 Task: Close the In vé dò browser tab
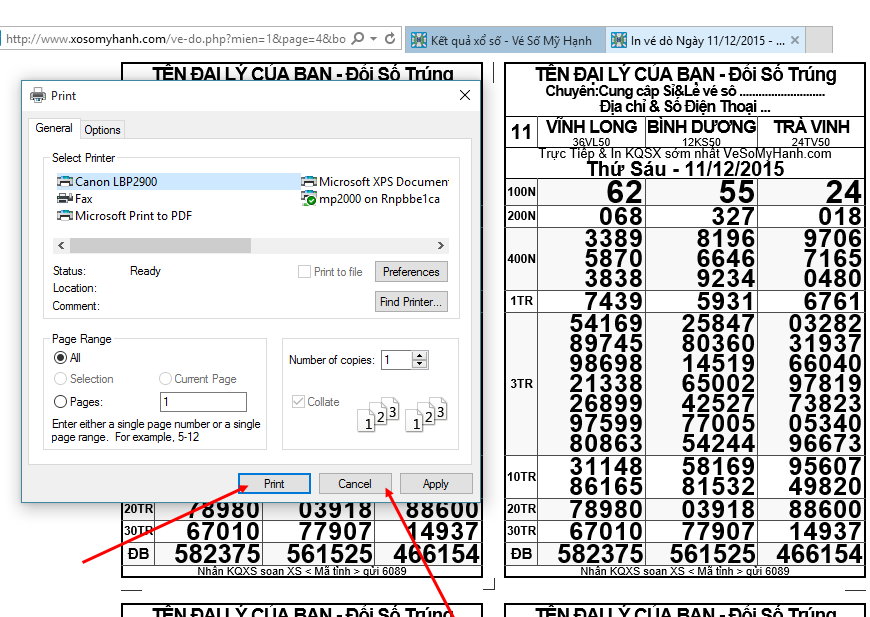click(795, 40)
